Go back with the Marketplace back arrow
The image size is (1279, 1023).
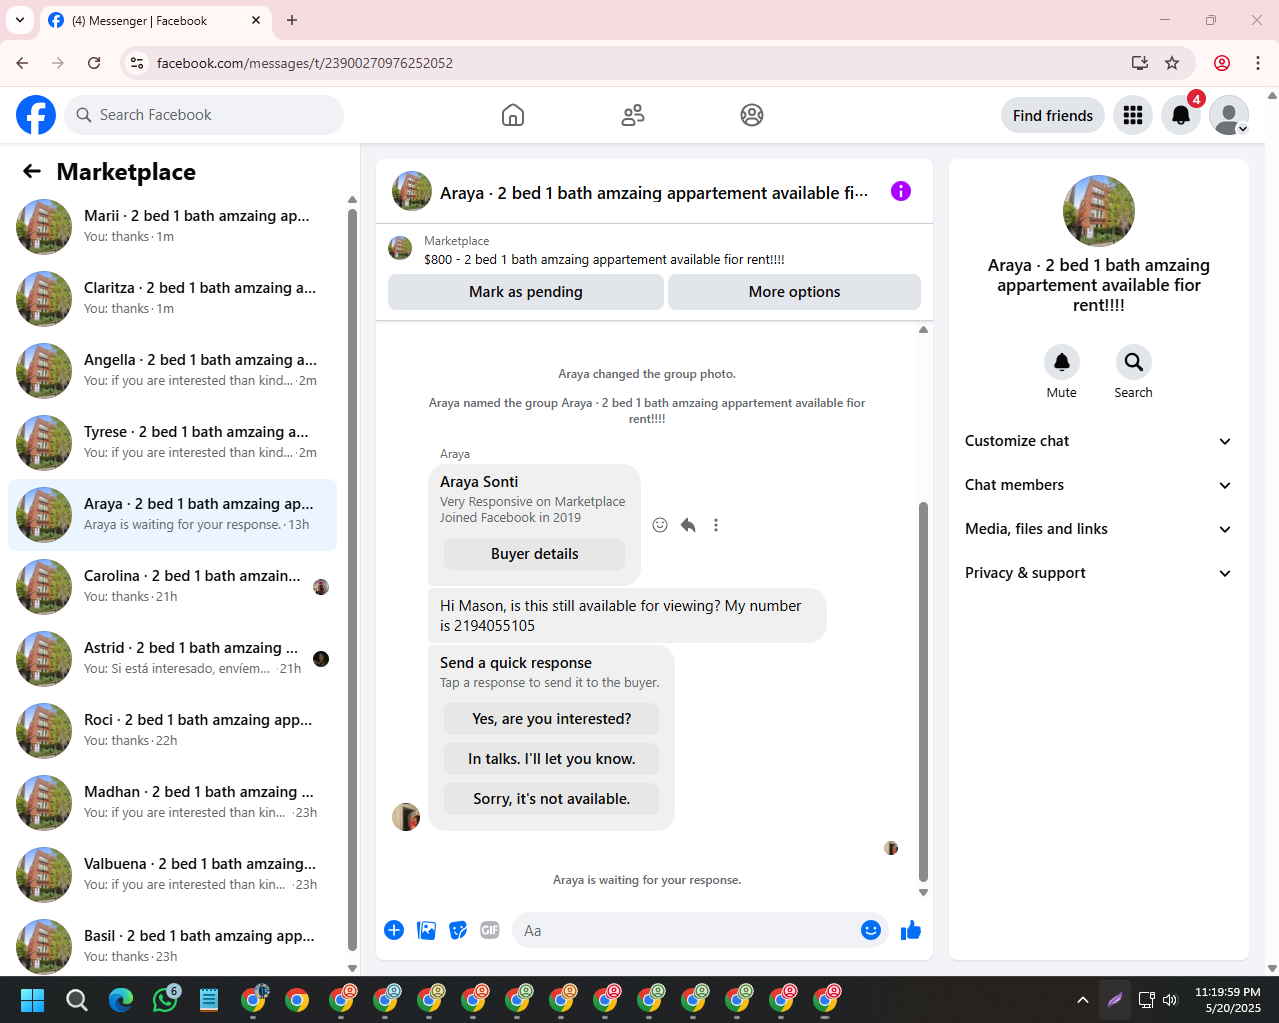pos(32,171)
